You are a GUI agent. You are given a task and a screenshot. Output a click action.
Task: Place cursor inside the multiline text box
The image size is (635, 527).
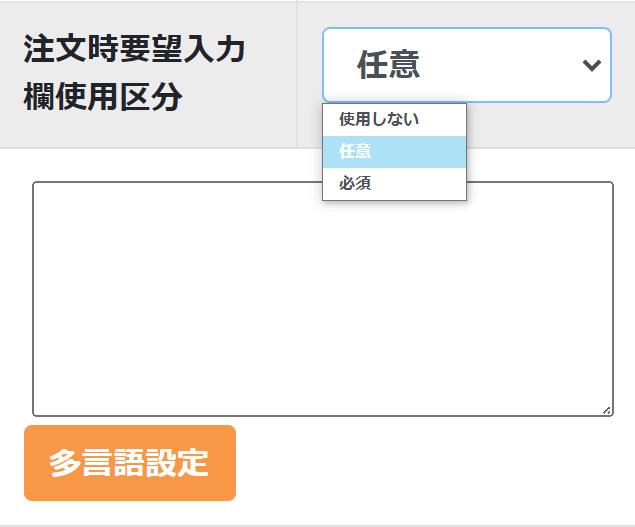coord(322,299)
